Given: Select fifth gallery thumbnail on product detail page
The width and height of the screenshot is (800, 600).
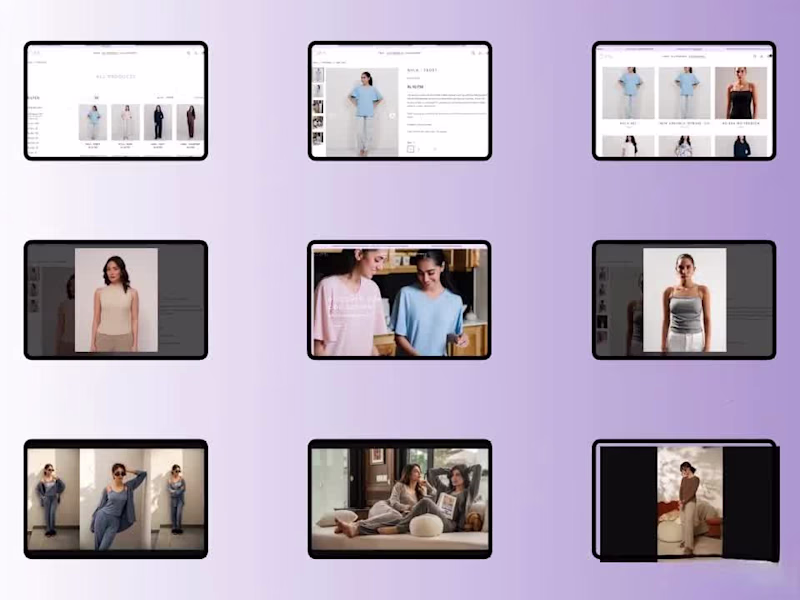Looking at the screenshot, I should (x=318, y=138).
